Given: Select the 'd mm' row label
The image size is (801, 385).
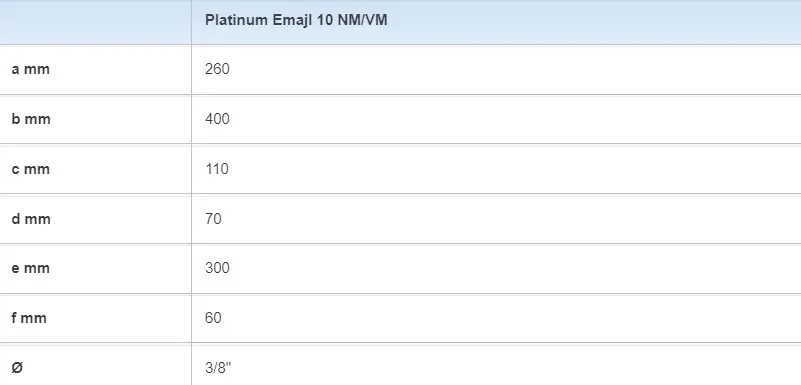Looking at the screenshot, I should click(x=31, y=219).
